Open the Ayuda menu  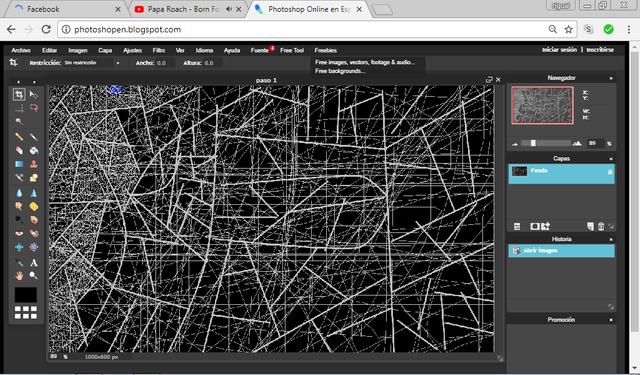click(231, 50)
